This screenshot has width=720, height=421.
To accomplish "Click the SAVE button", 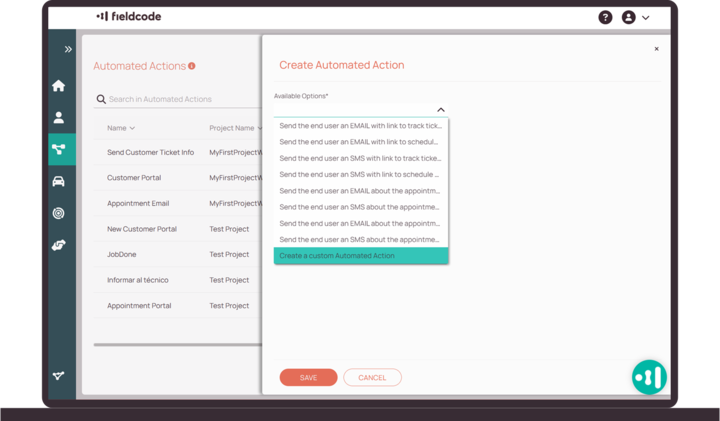I will click(308, 378).
